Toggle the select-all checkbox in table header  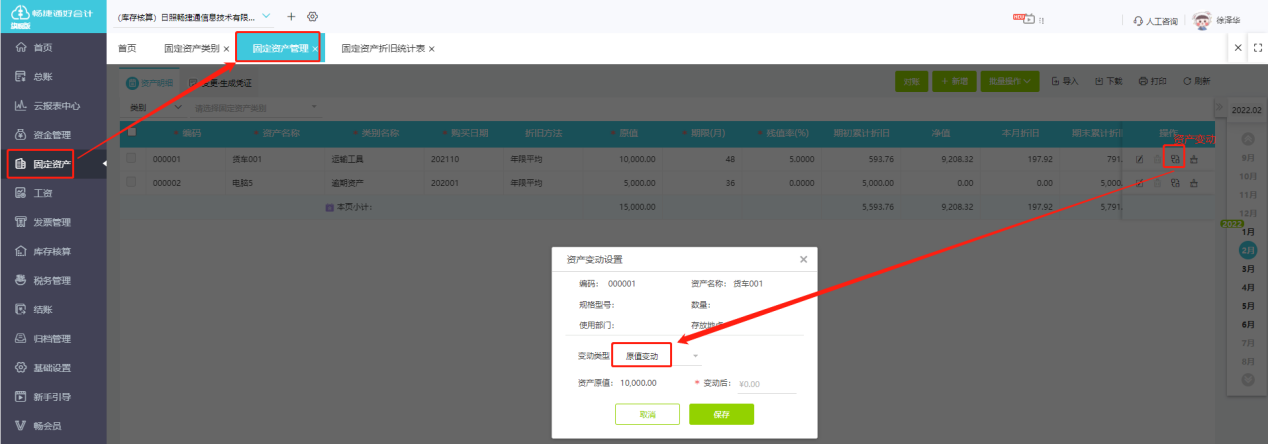tap(132, 132)
